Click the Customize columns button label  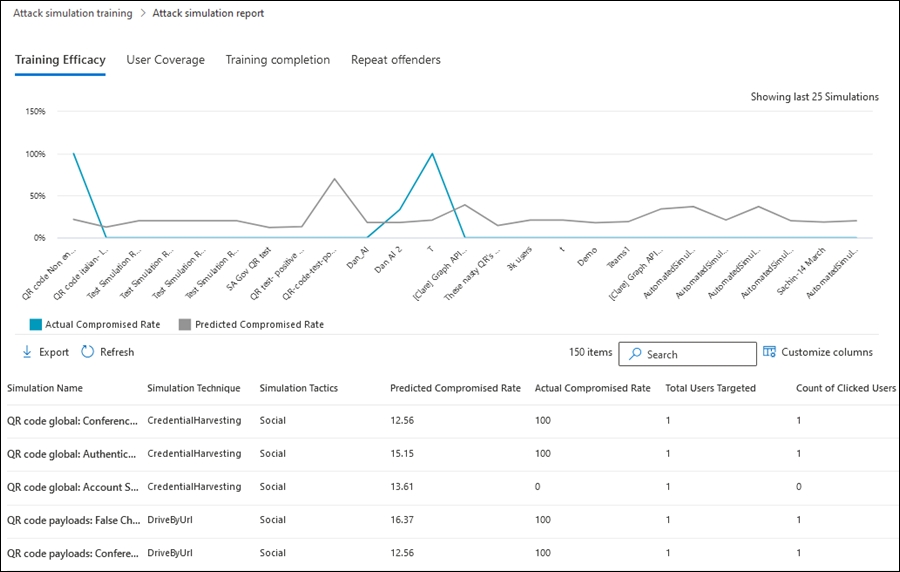tap(826, 352)
